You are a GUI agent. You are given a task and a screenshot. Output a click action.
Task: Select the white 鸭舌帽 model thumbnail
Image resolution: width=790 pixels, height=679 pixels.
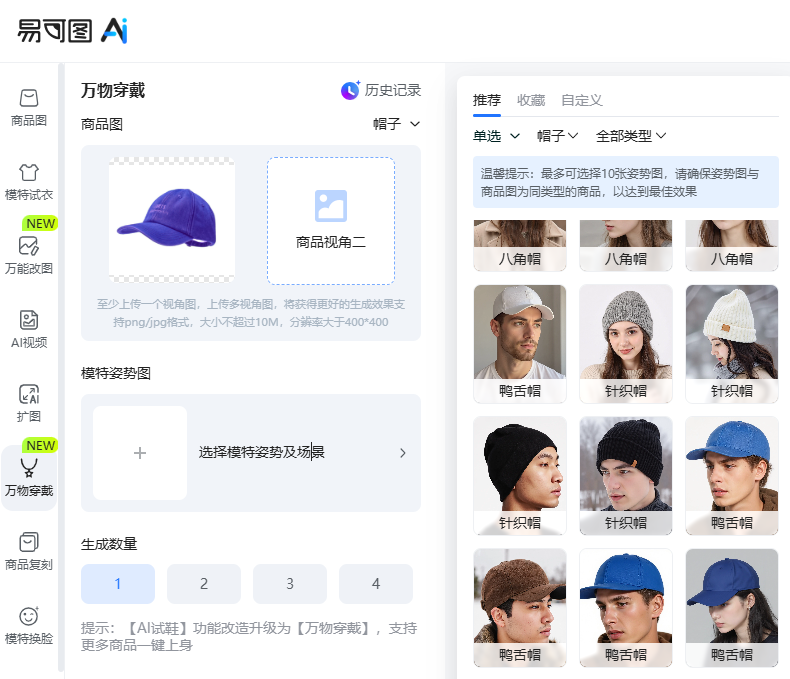pyautogui.click(x=520, y=343)
